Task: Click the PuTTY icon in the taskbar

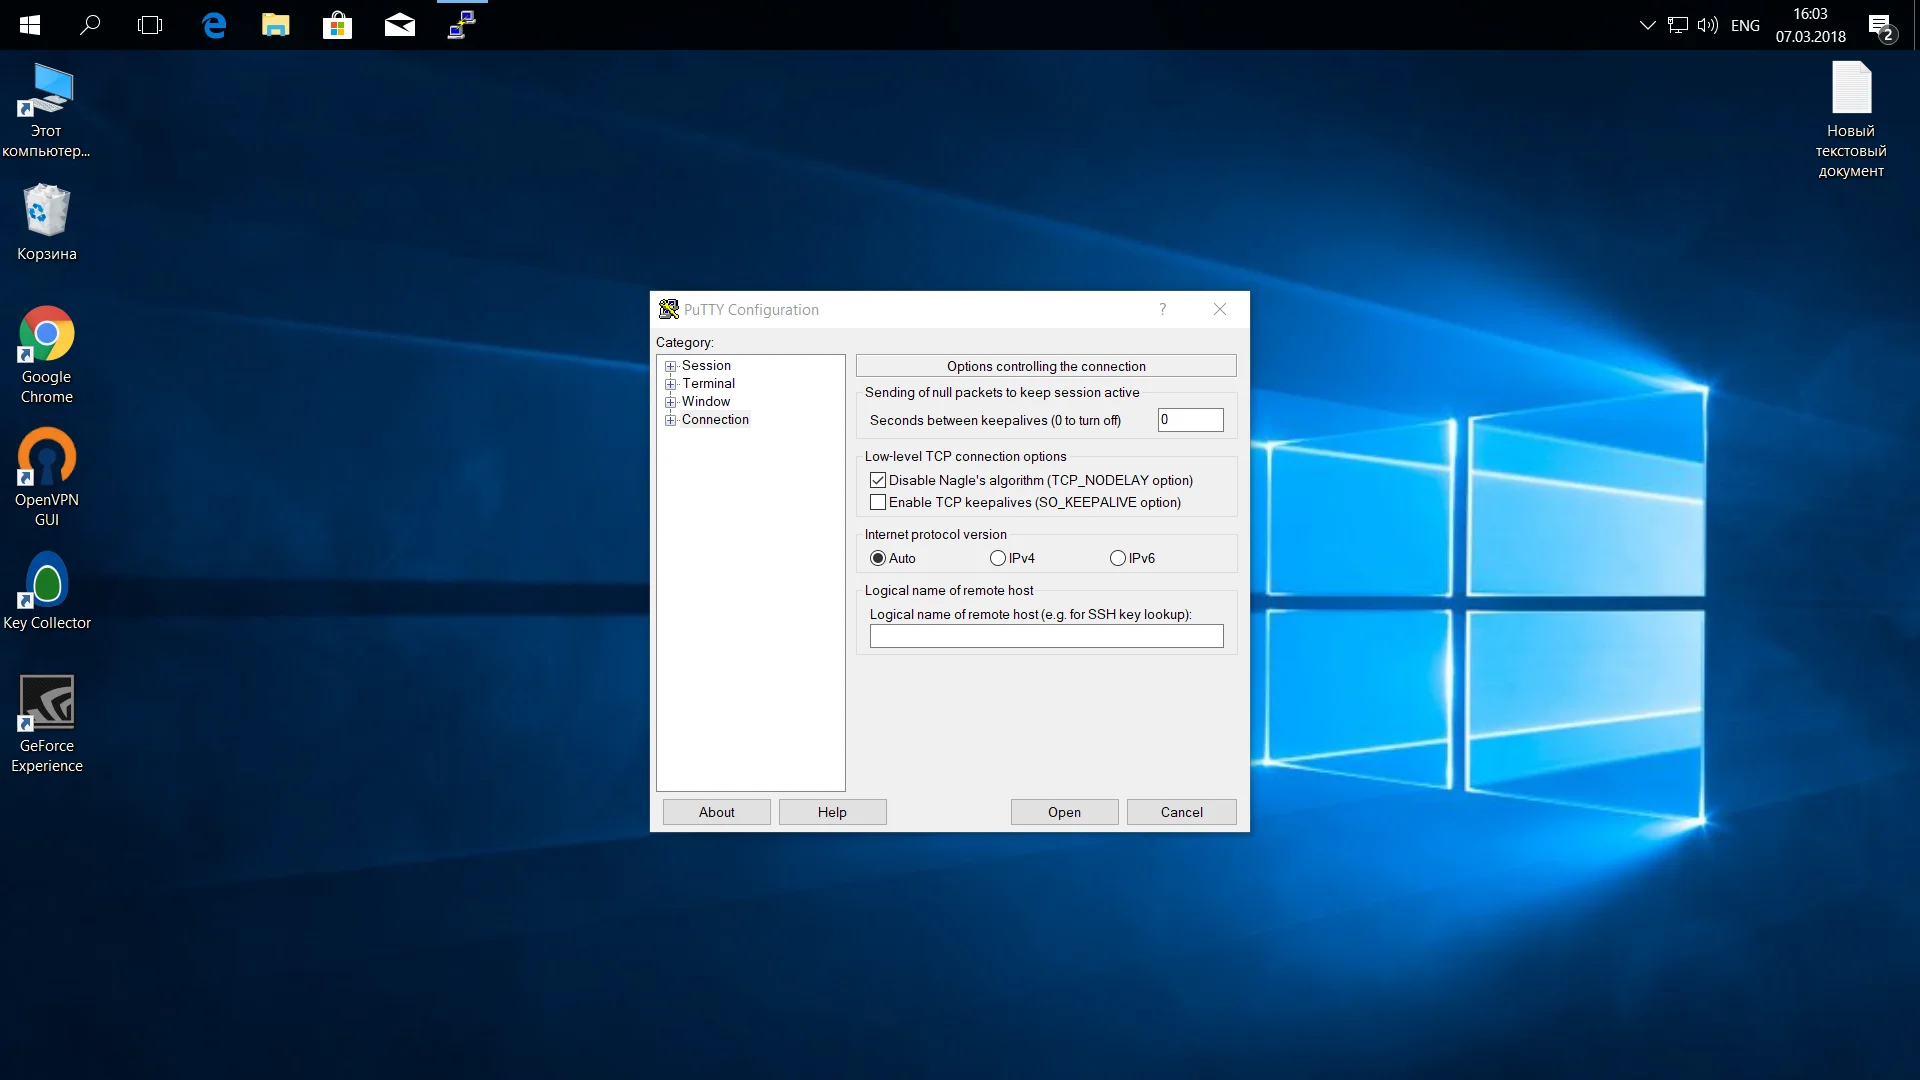Action: (461, 24)
